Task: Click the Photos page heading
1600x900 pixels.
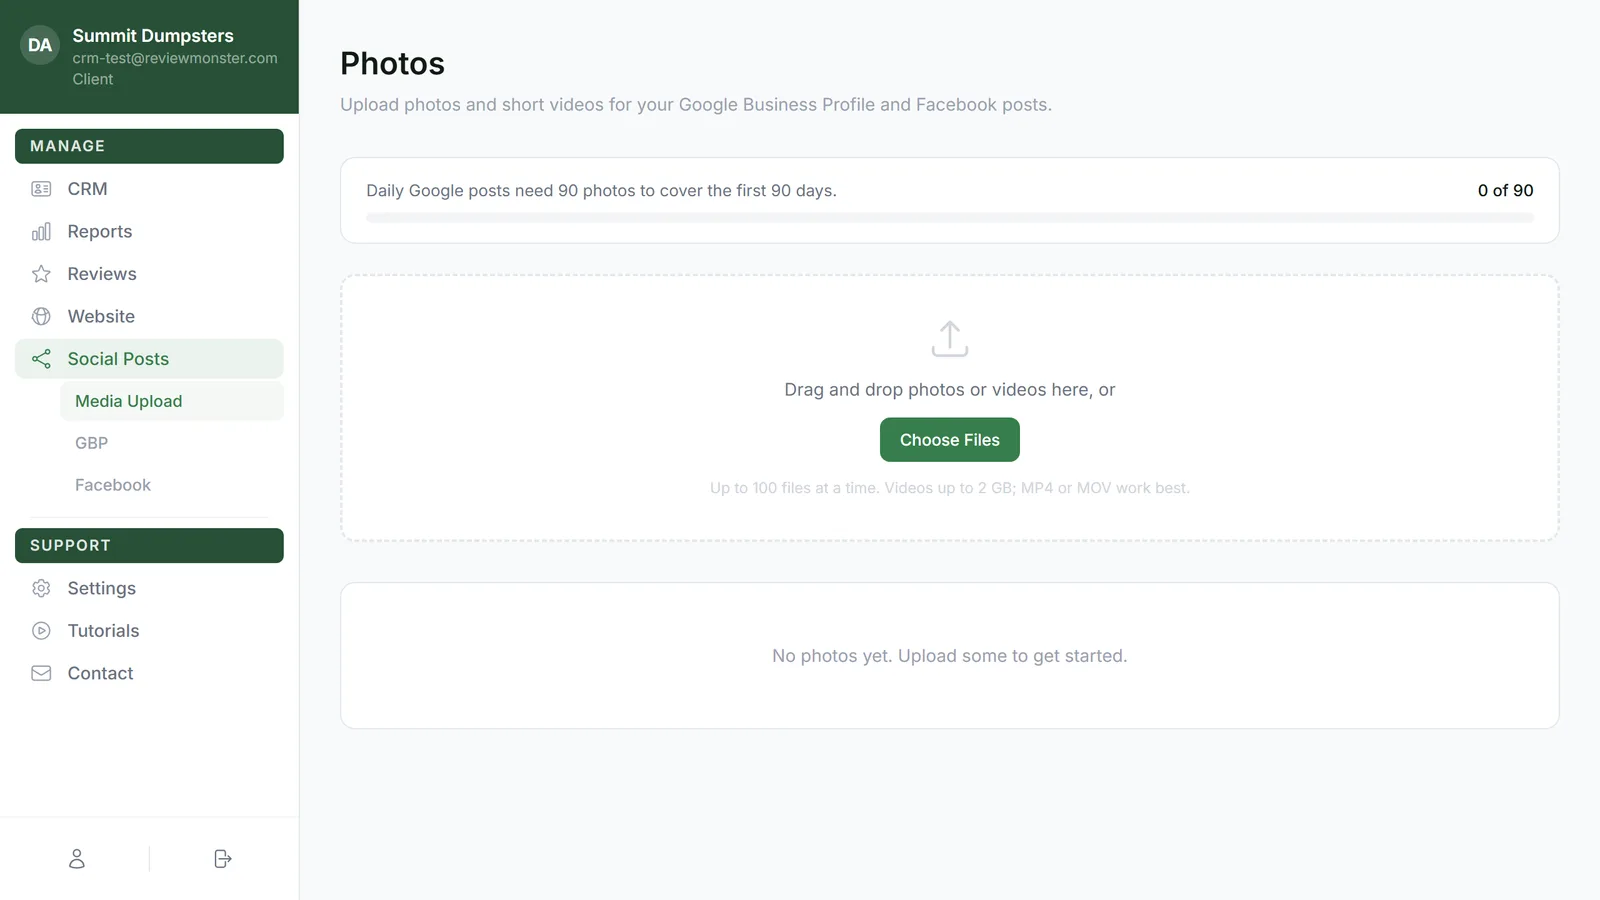Action: (x=392, y=63)
